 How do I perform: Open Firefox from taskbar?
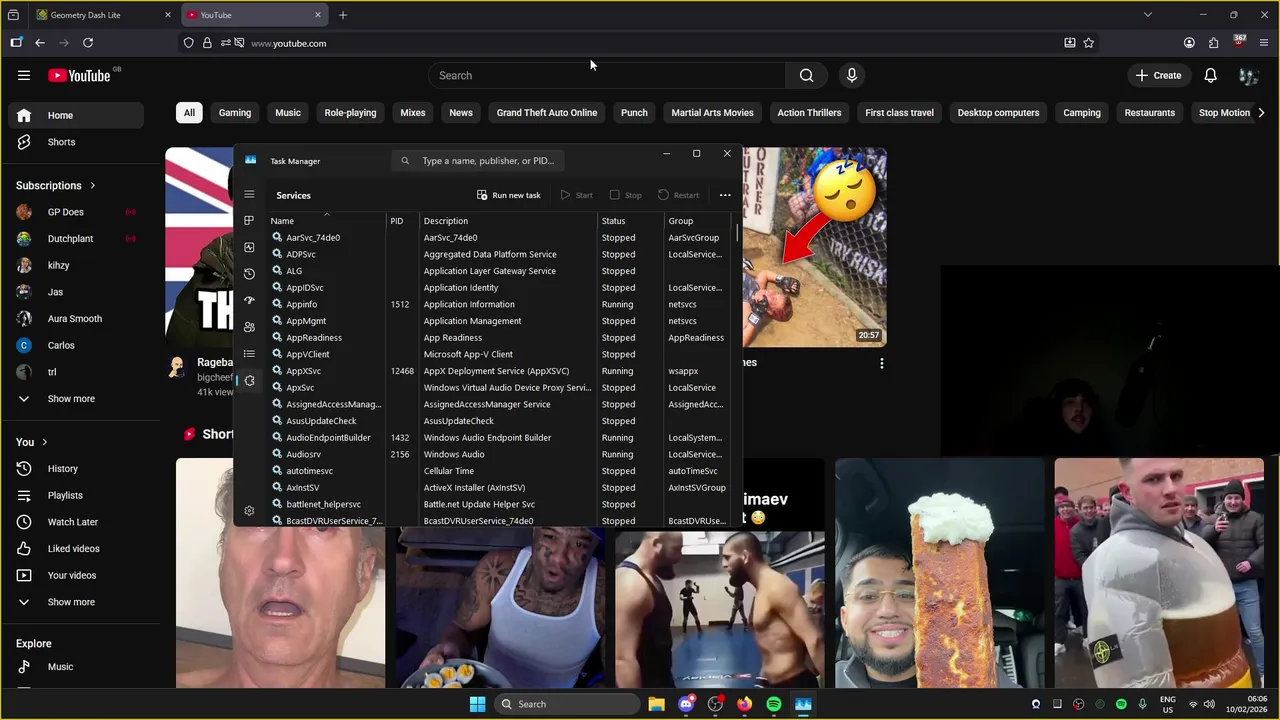pyautogui.click(x=744, y=704)
